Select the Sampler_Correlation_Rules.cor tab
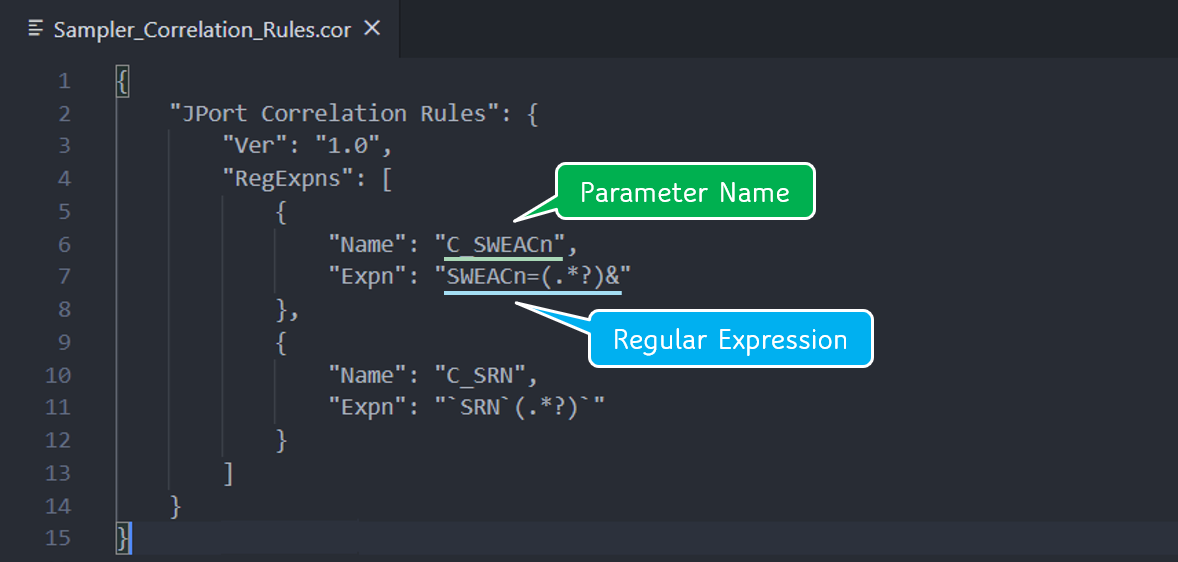Image resolution: width=1178 pixels, height=562 pixels. click(201, 29)
